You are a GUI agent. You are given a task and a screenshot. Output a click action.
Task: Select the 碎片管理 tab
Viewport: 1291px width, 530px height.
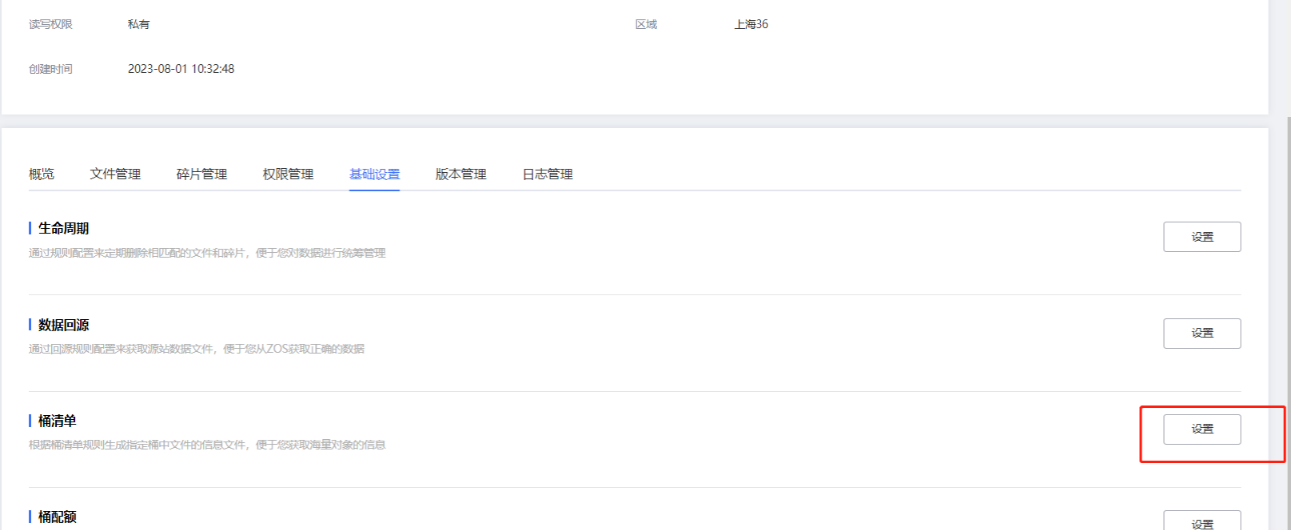[202, 174]
